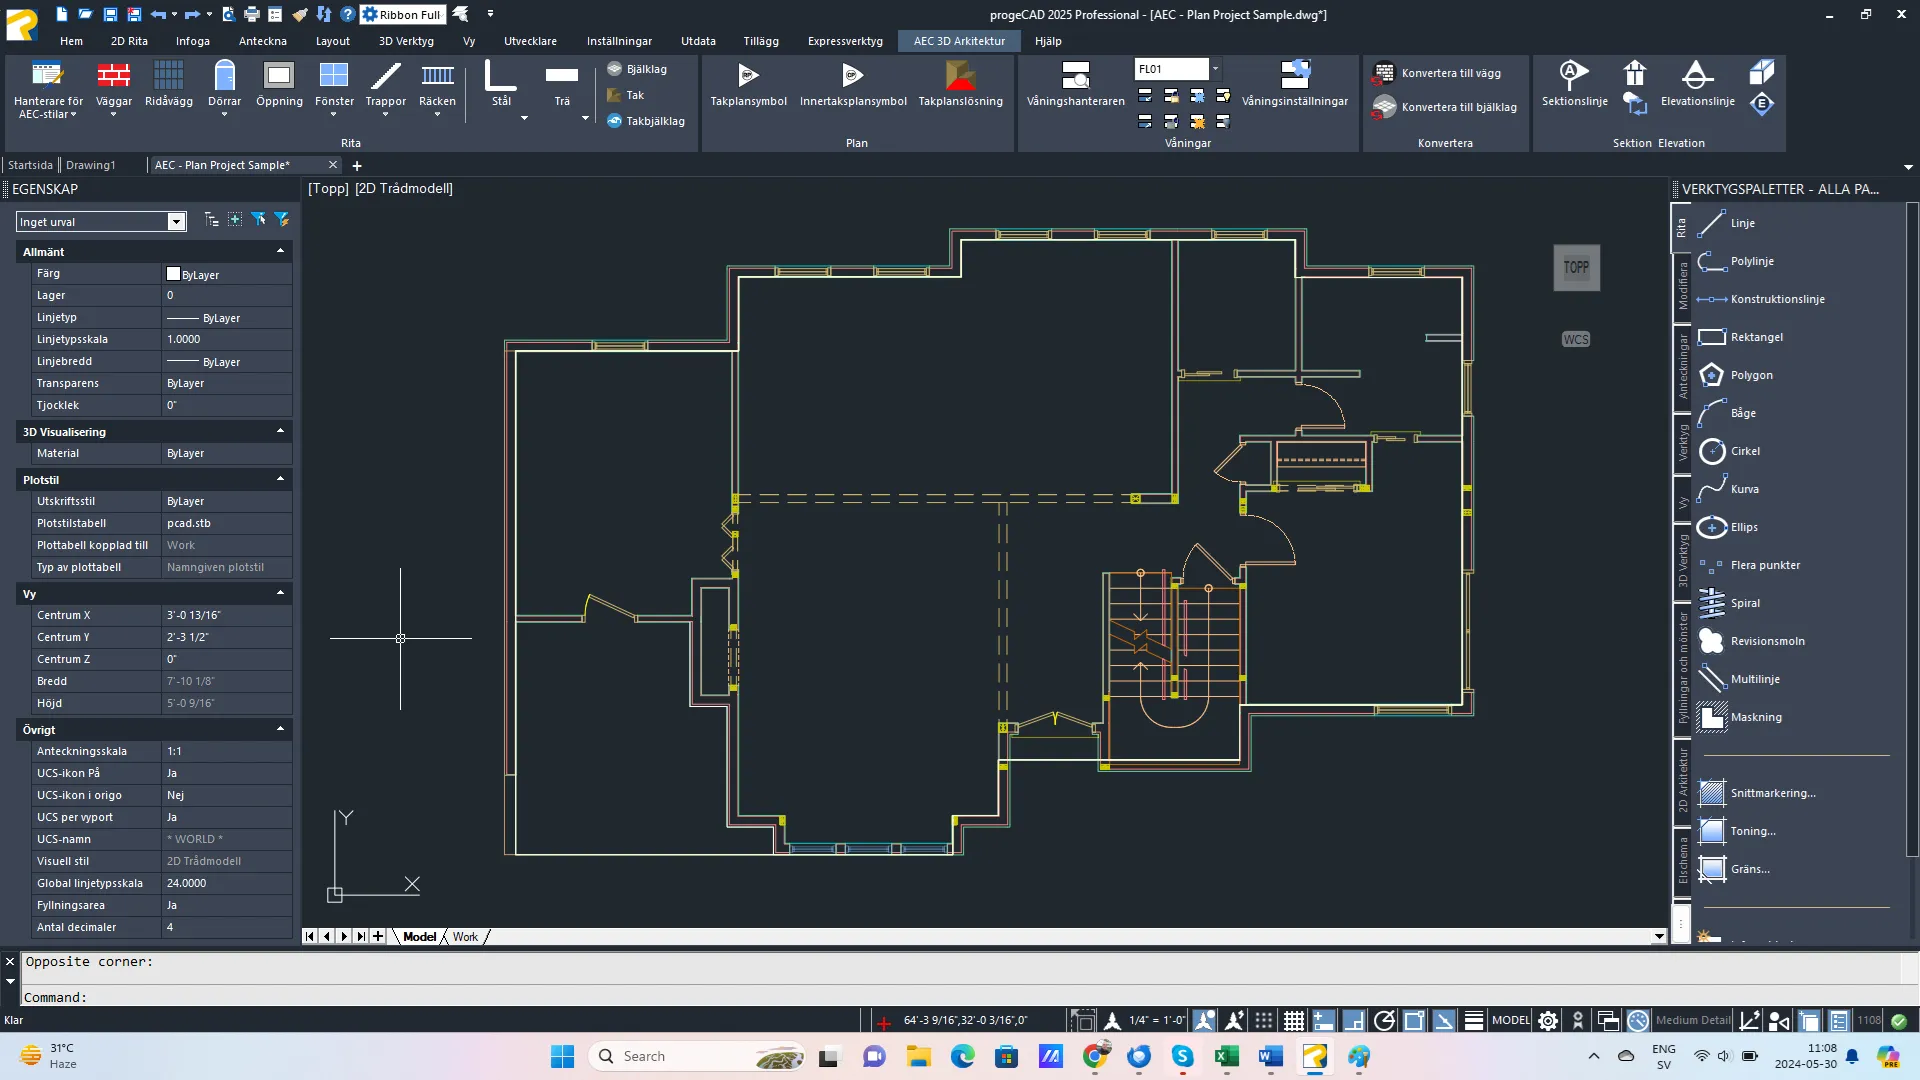Pick the Revisionsmoln tool
Viewport: 1920px width, 1080px height.
click(x=1767, y=641)
